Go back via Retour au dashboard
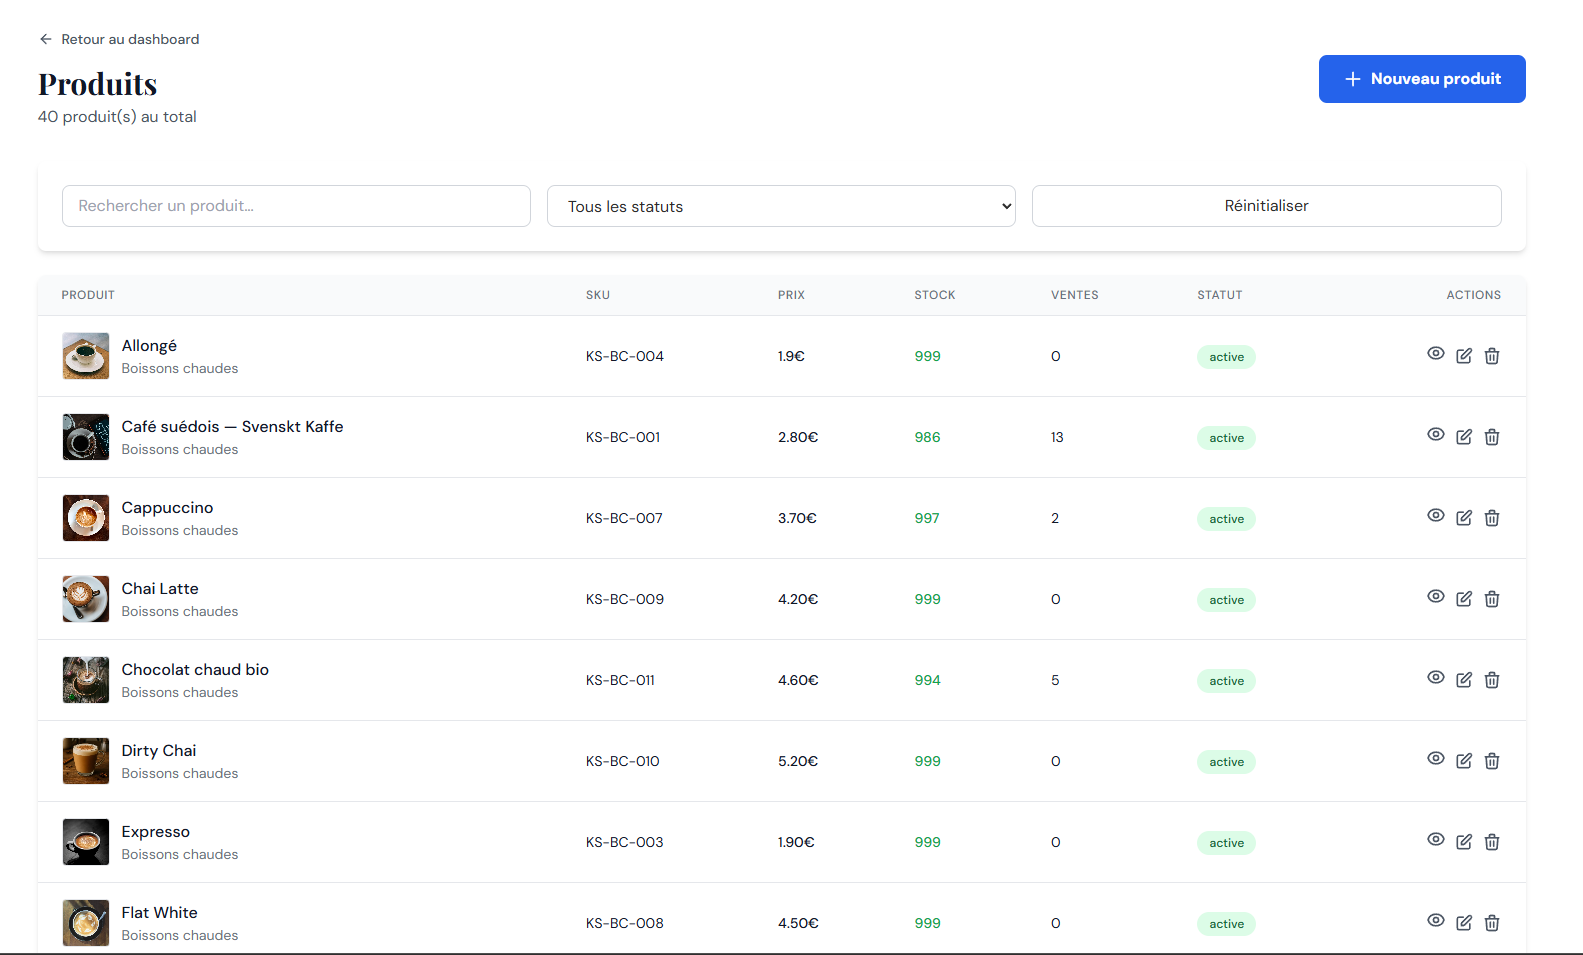Image resolution: width=1583 pixels, height=955 pixels. (119, 39)
